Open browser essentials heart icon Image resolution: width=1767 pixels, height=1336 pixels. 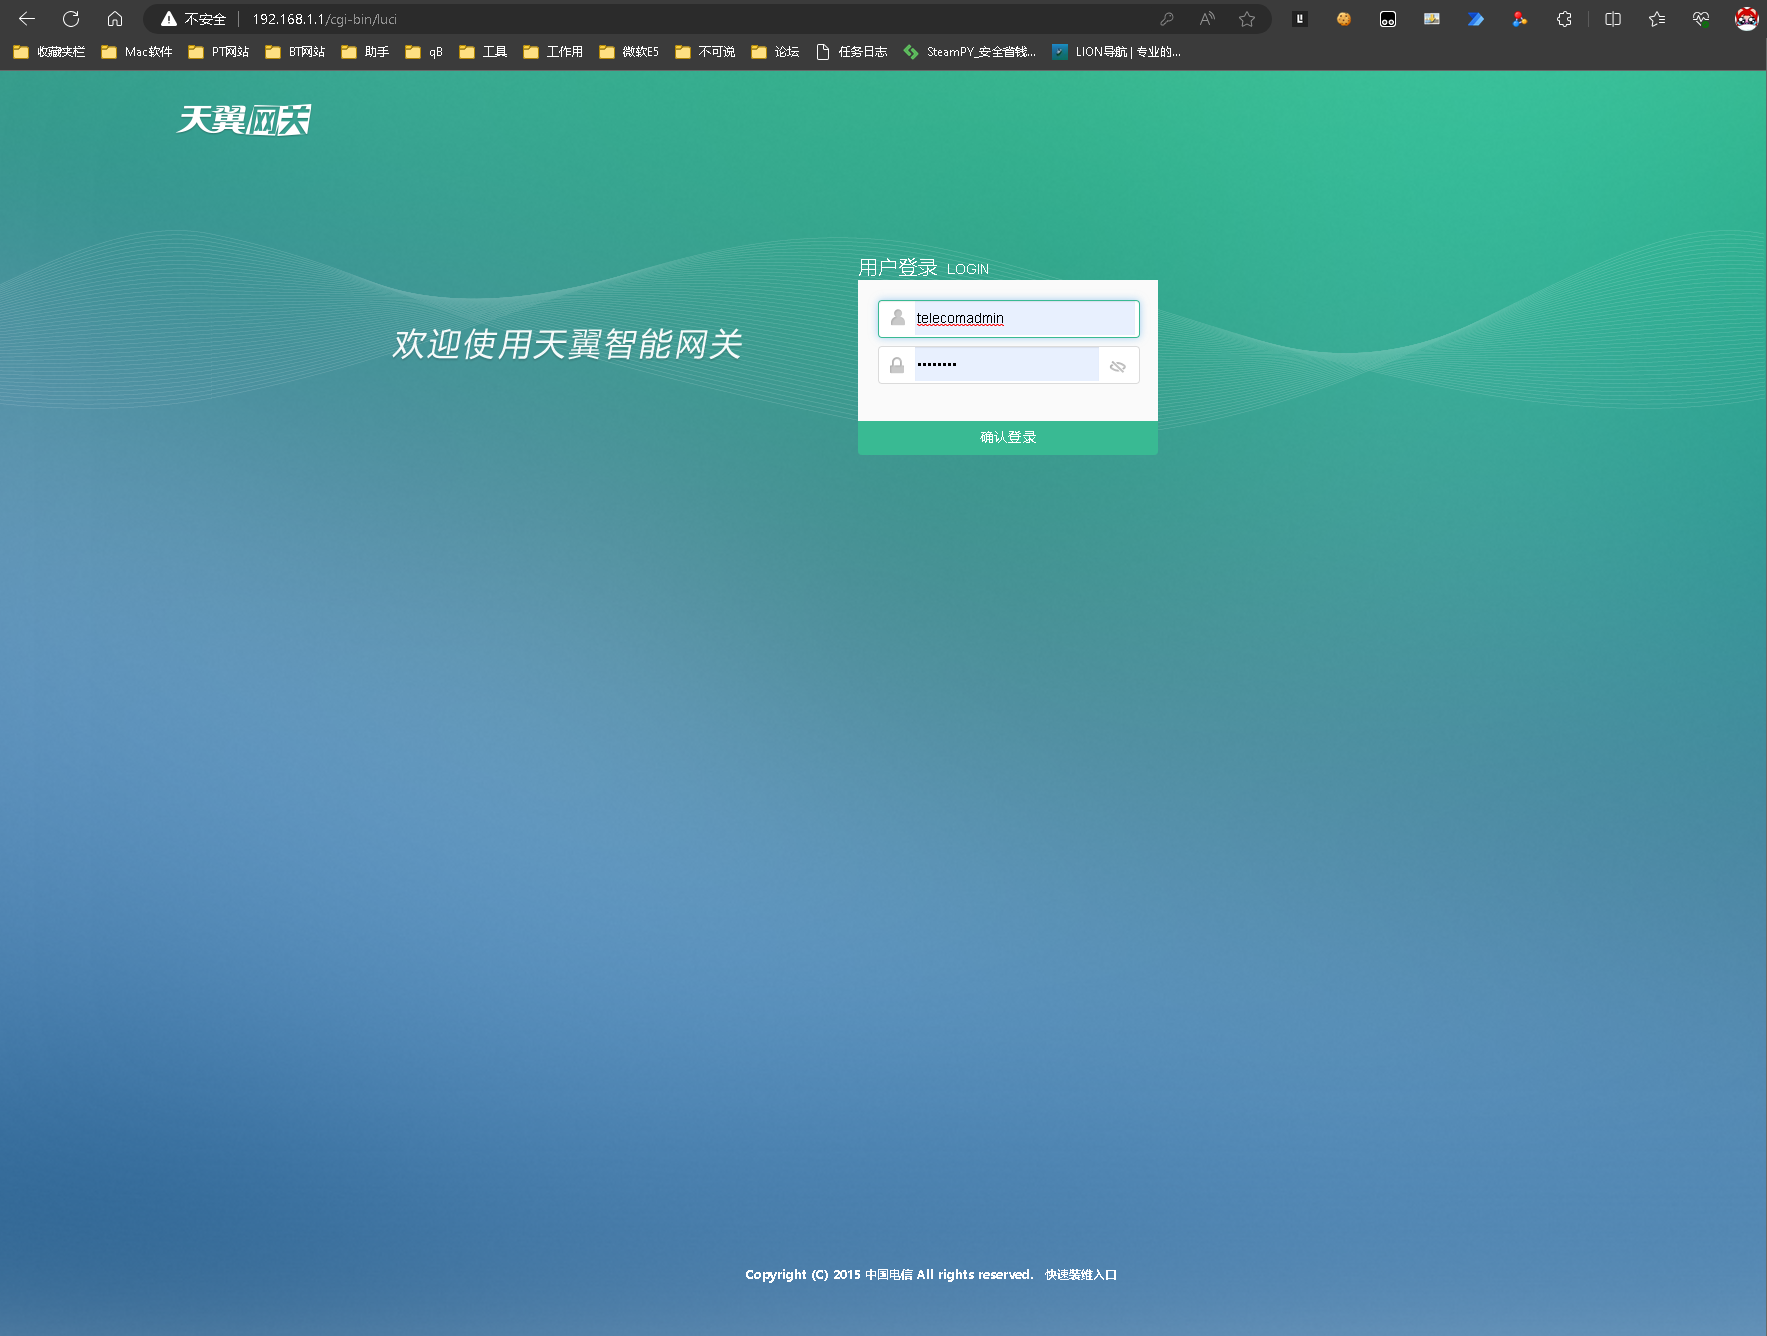click(x=1701, y=19)
